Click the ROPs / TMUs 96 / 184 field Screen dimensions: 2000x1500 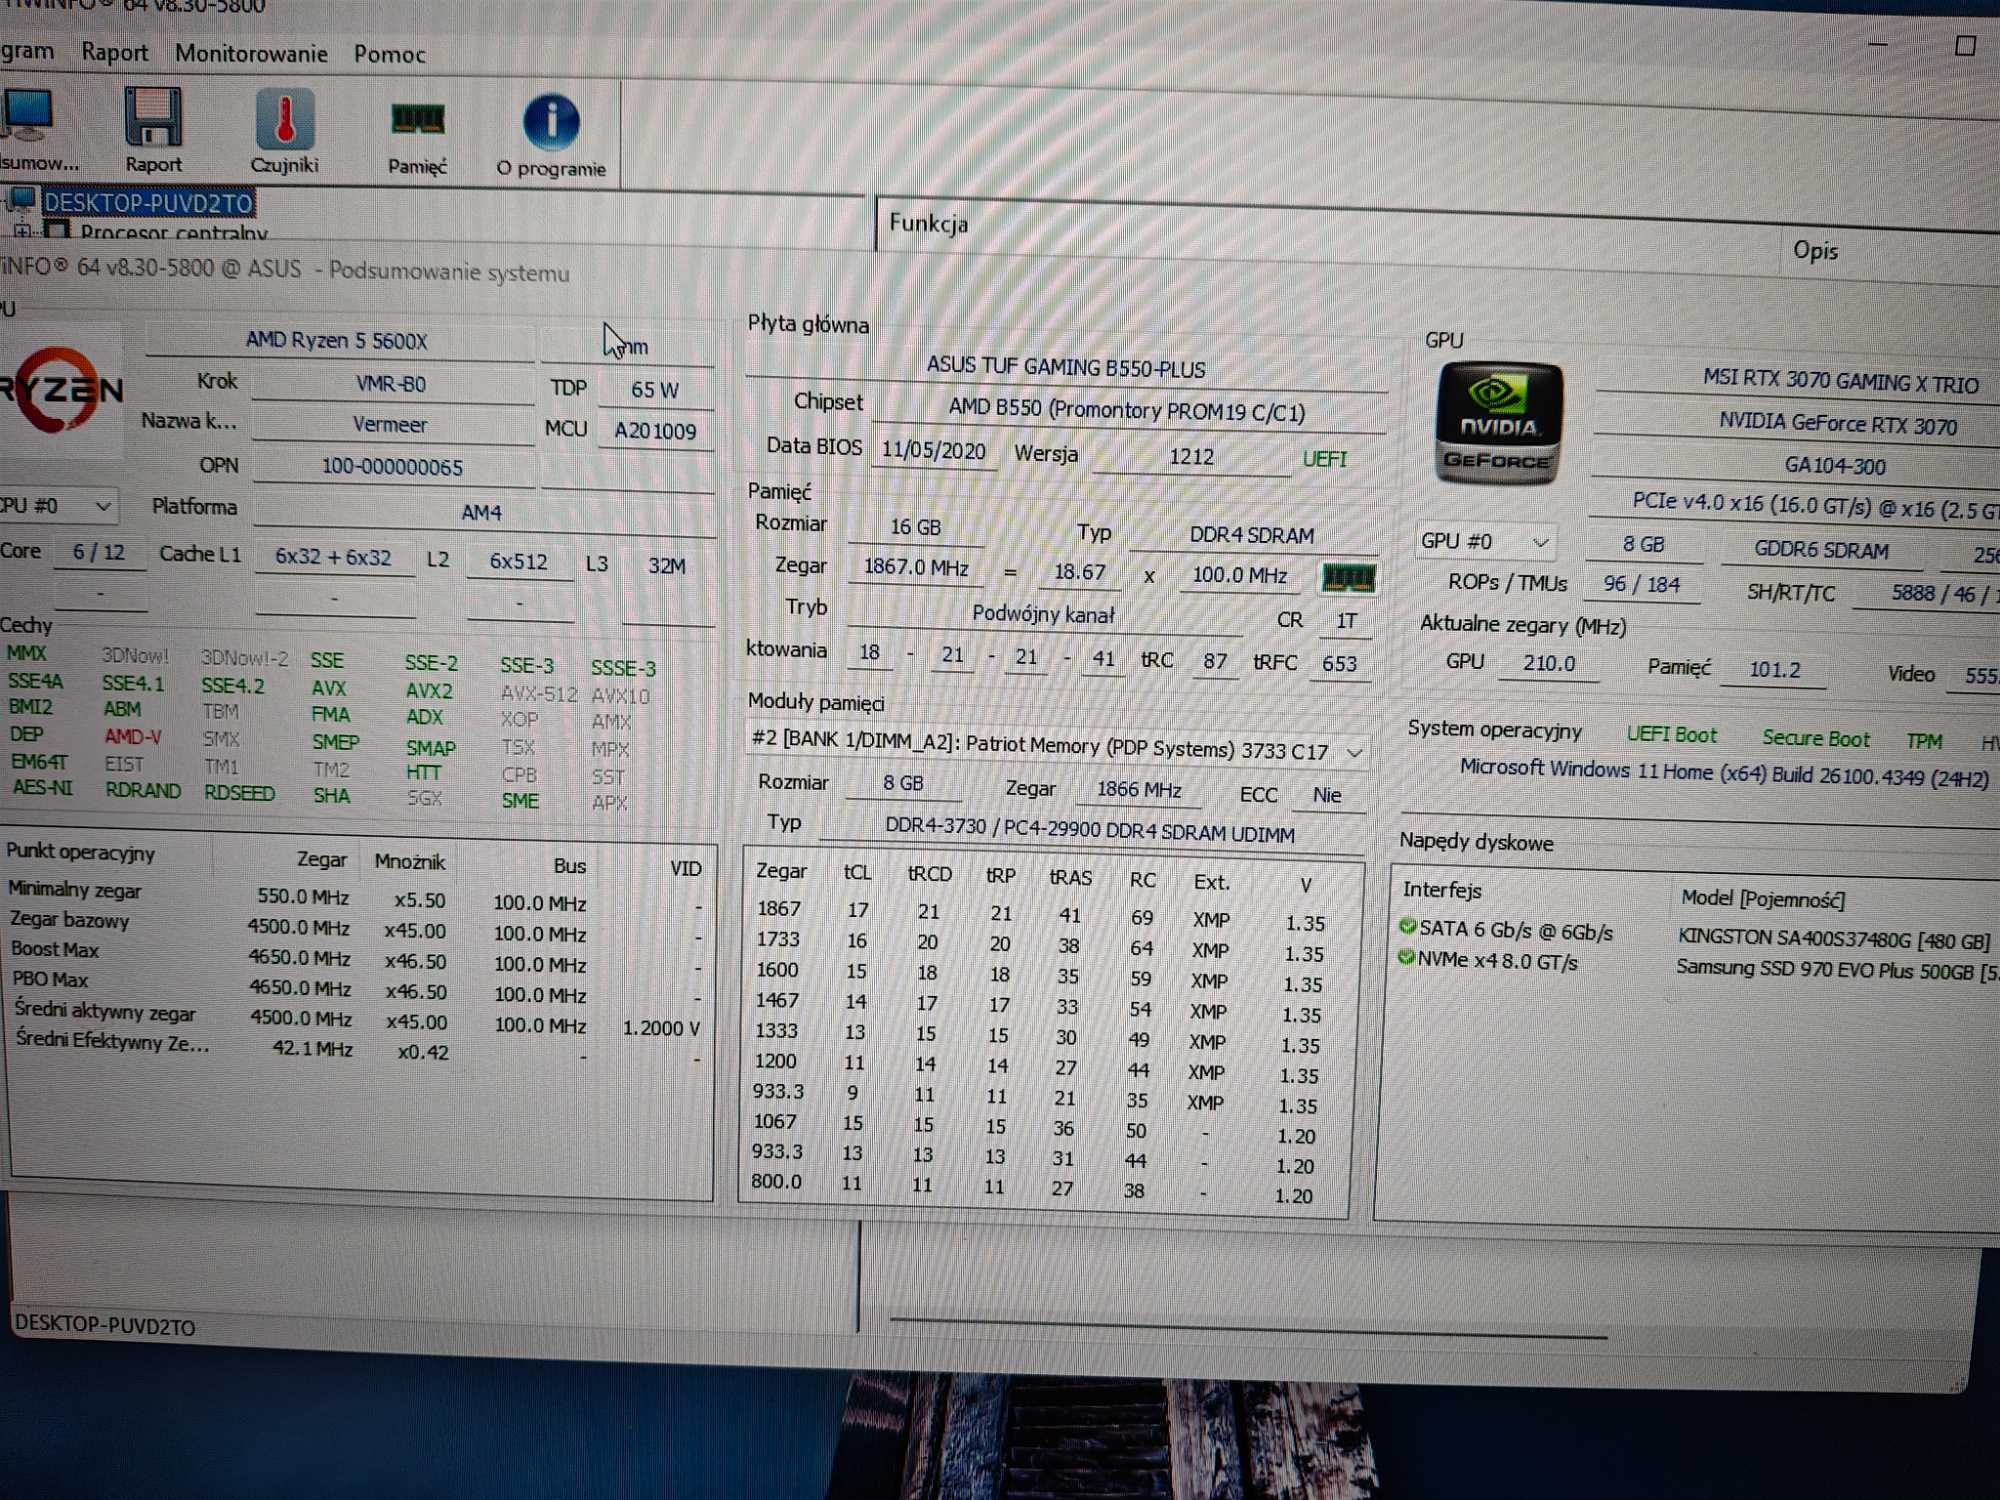pyautogui.click(x=1640, y=584)
